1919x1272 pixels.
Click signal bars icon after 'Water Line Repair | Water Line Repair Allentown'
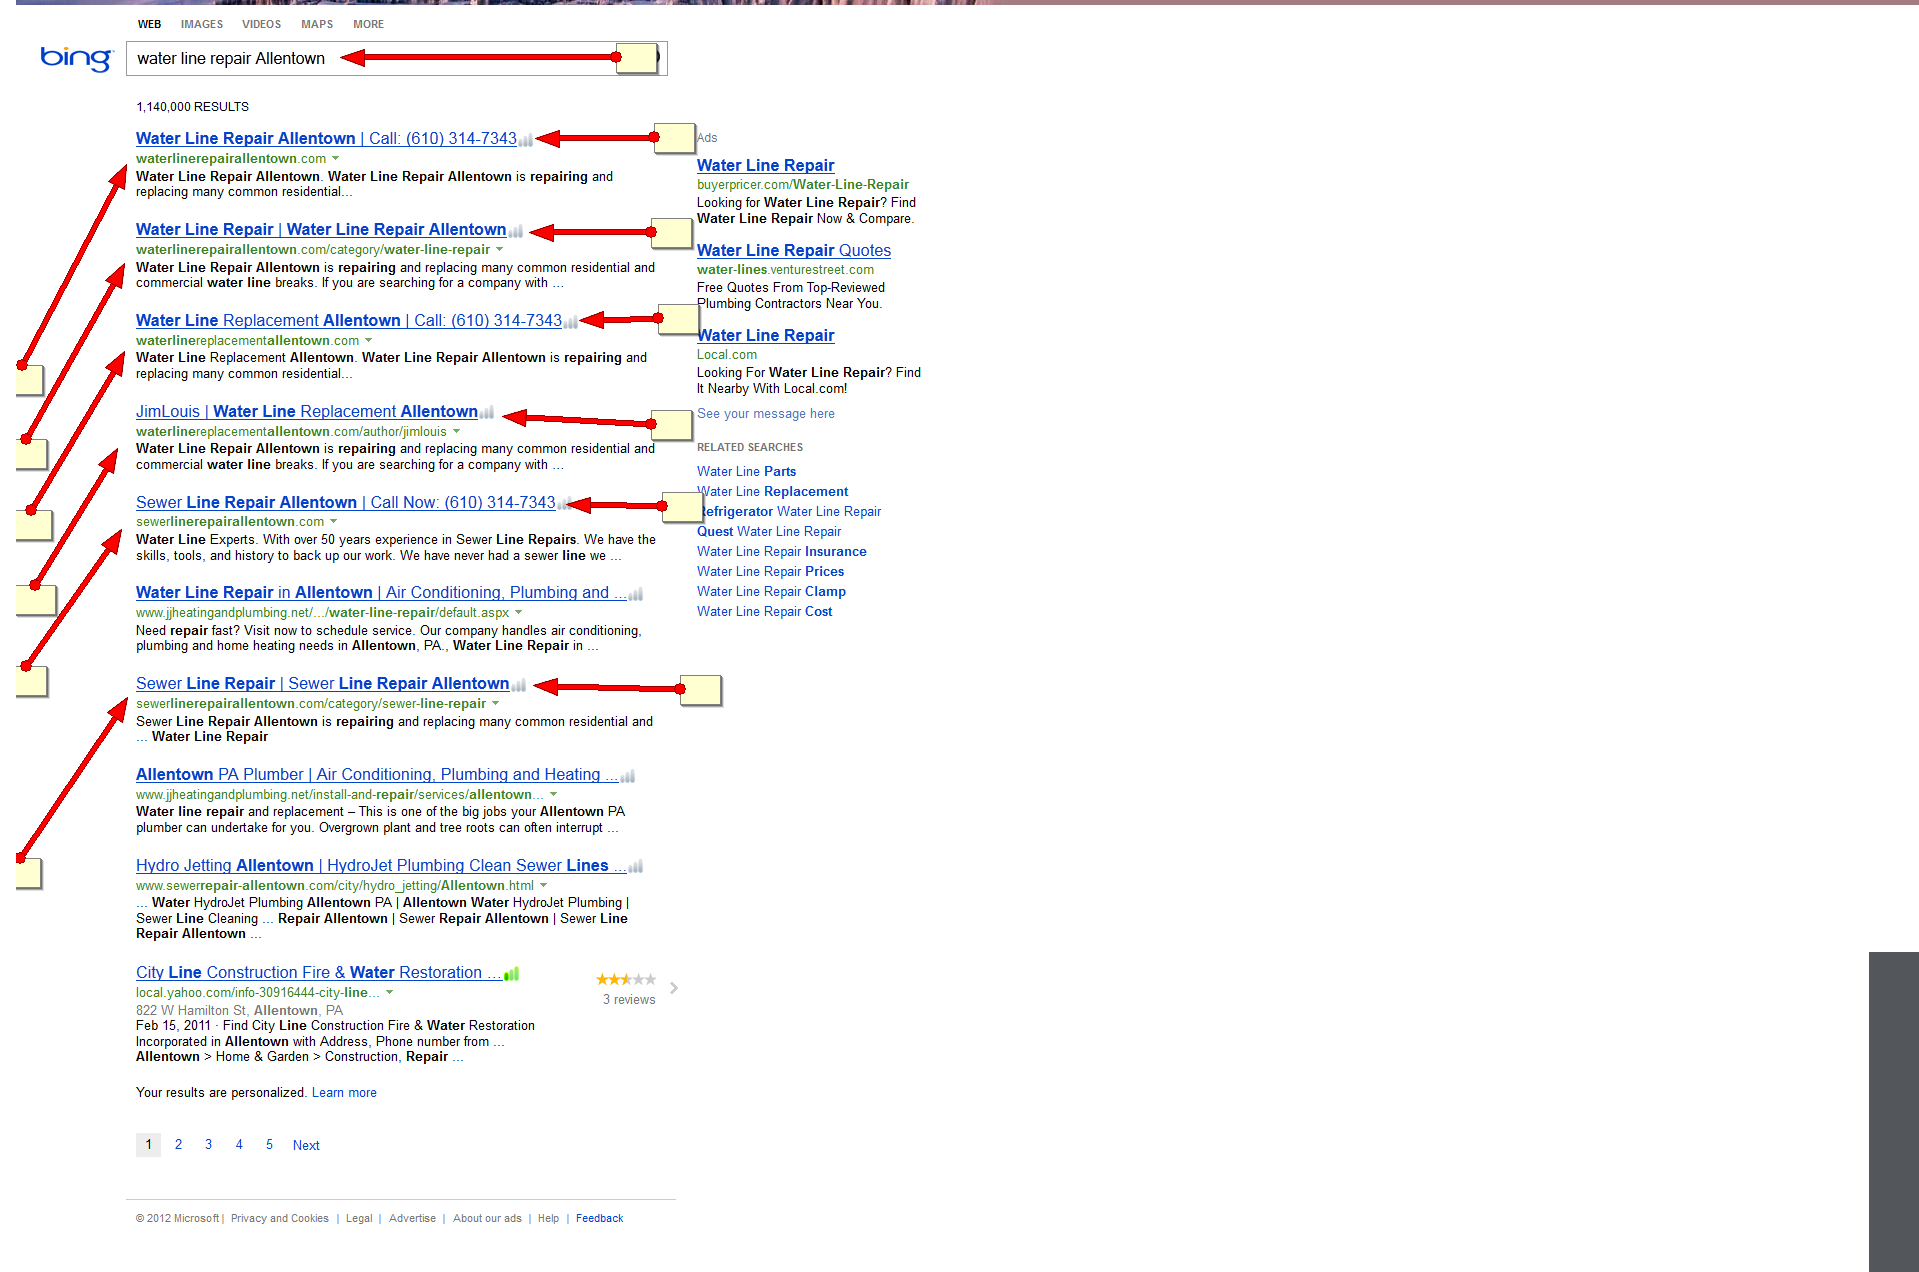(x=516, y=231)
